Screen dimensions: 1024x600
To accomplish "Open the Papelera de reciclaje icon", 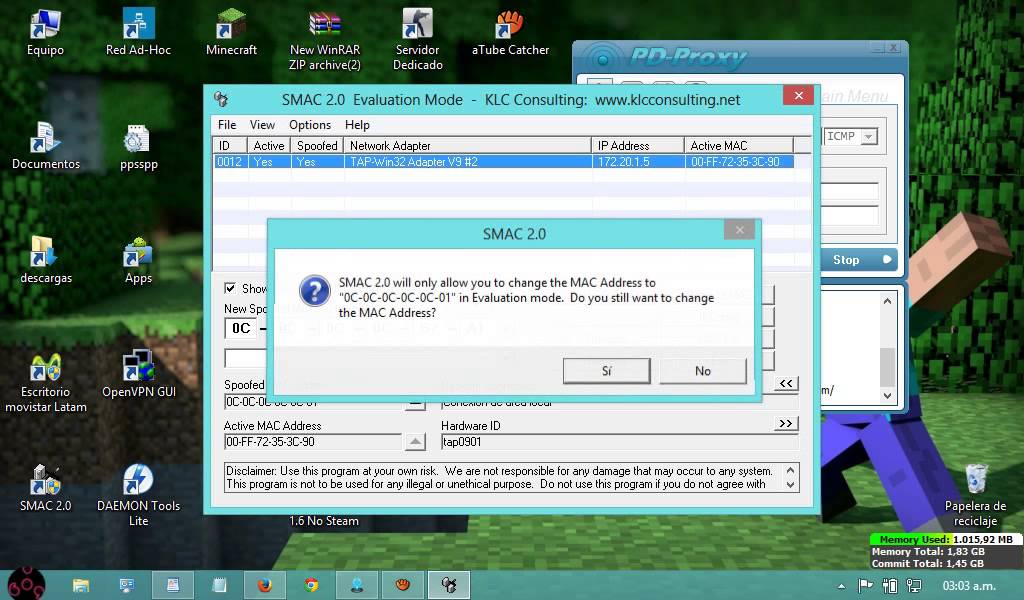I will [x=975, y=496].
